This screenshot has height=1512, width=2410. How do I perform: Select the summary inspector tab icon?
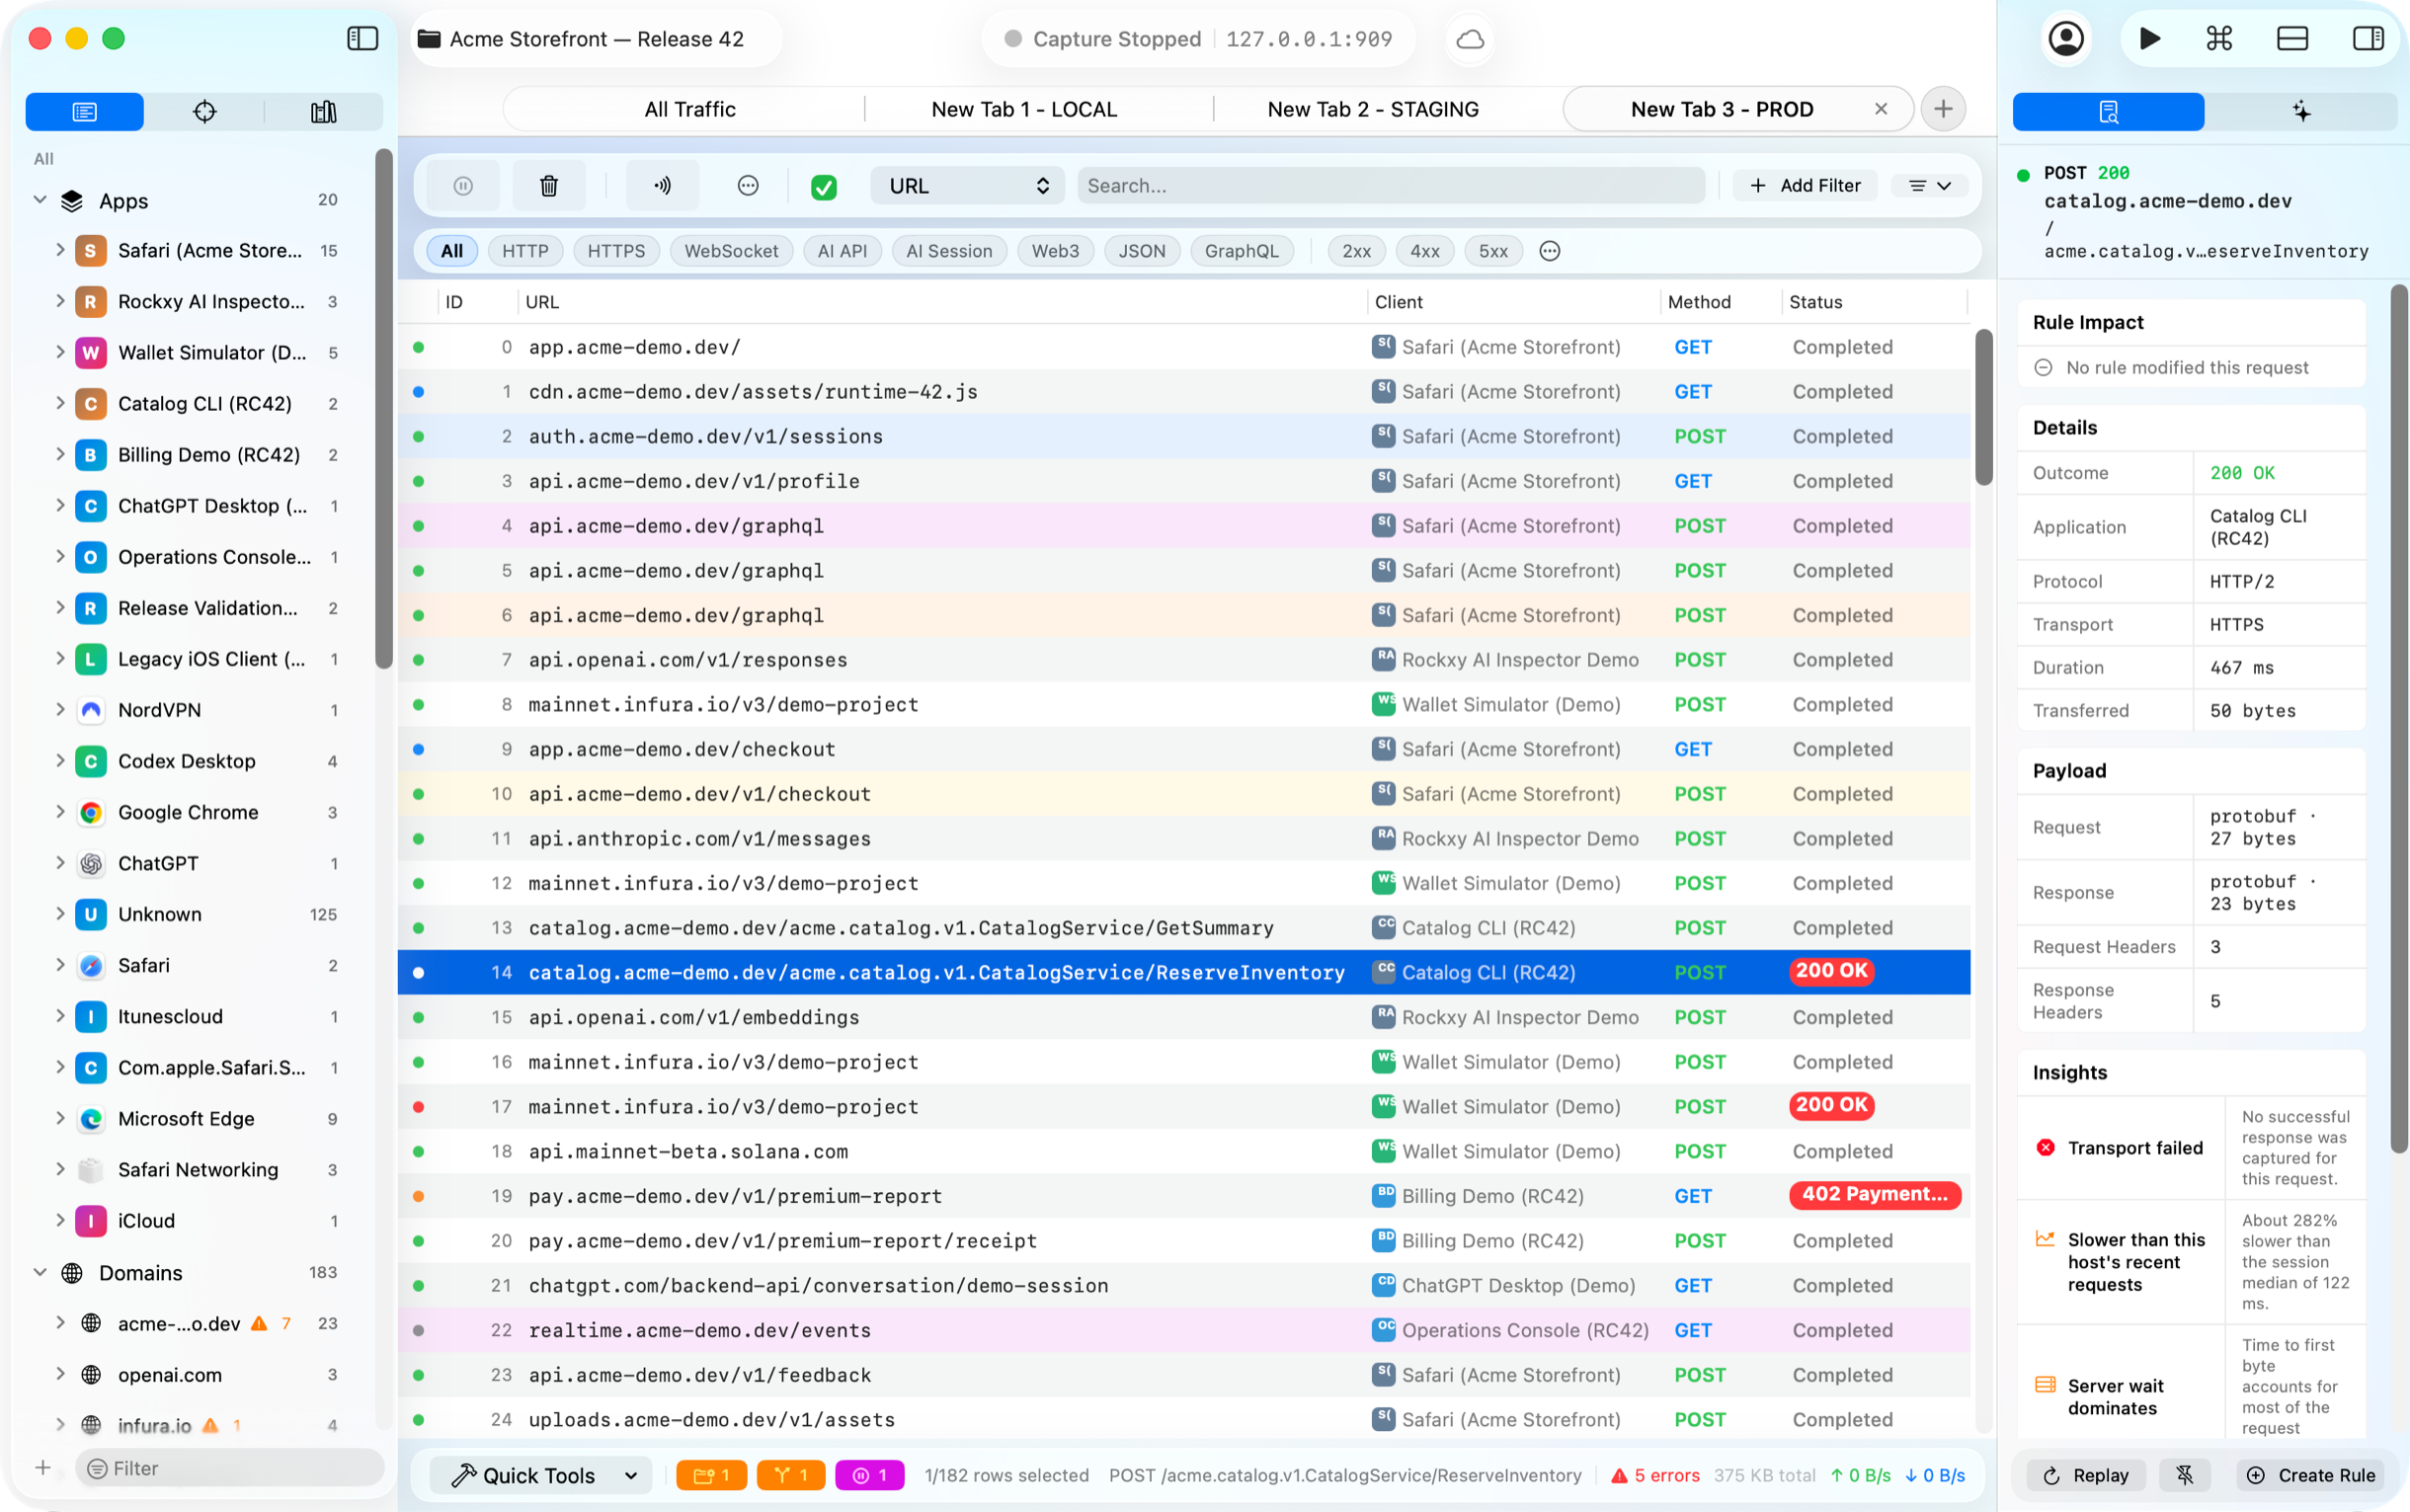coord(2108,111)
